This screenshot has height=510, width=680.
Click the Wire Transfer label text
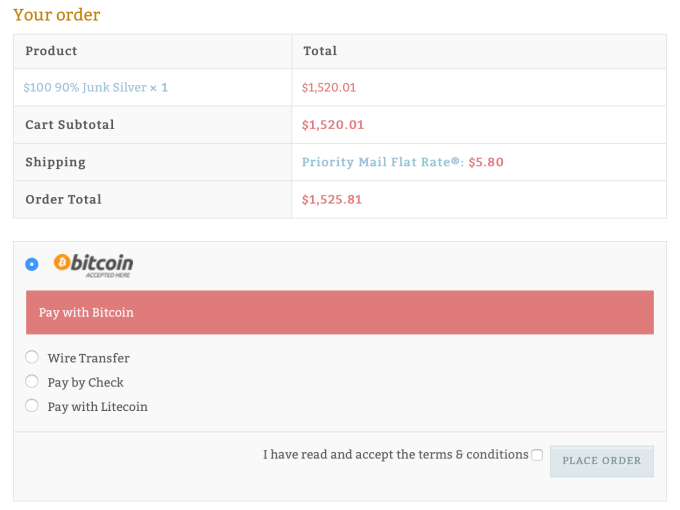(x=89, y=358)
